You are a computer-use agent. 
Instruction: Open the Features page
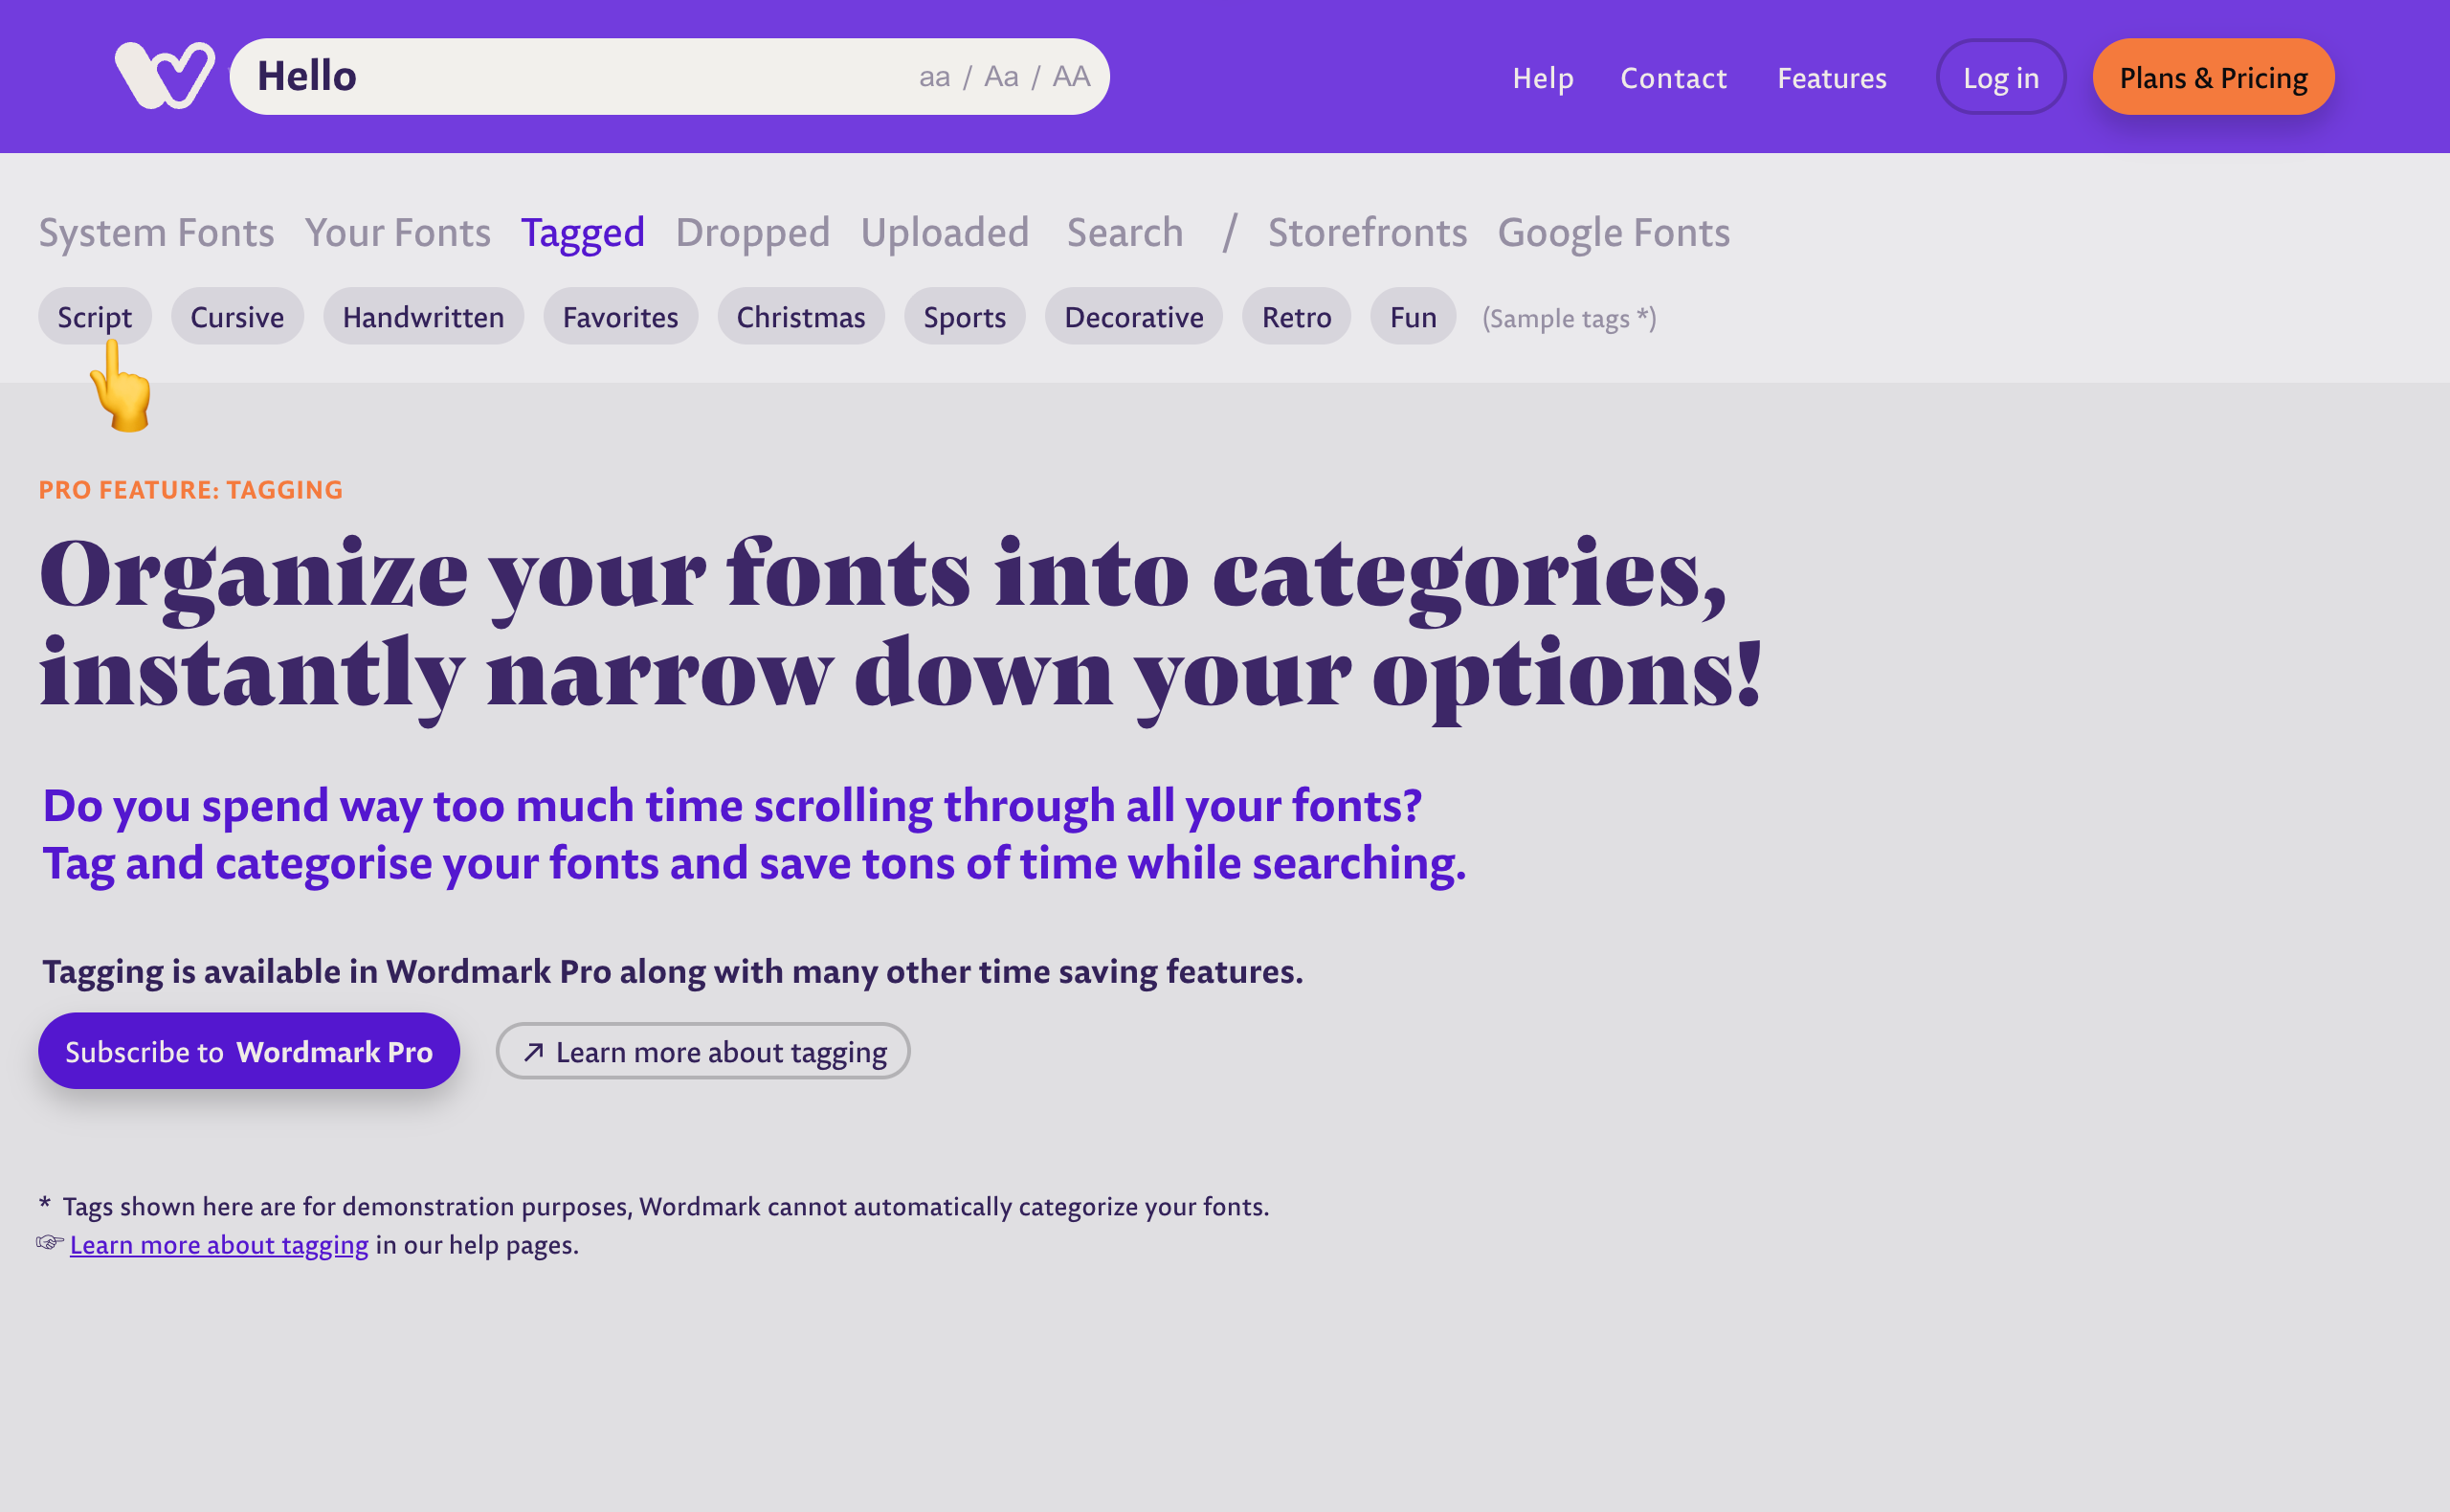pos(1831,78)
